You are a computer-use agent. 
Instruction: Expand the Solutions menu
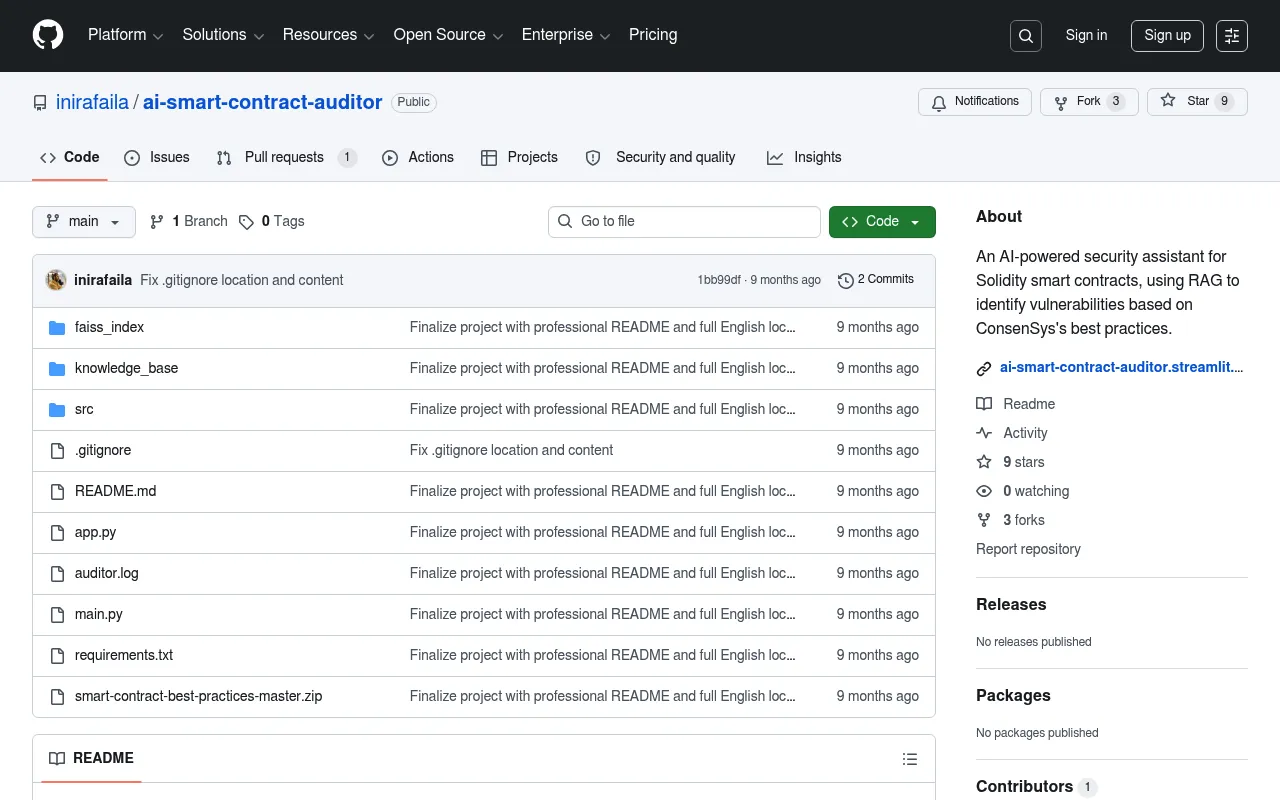coord(223,35)
